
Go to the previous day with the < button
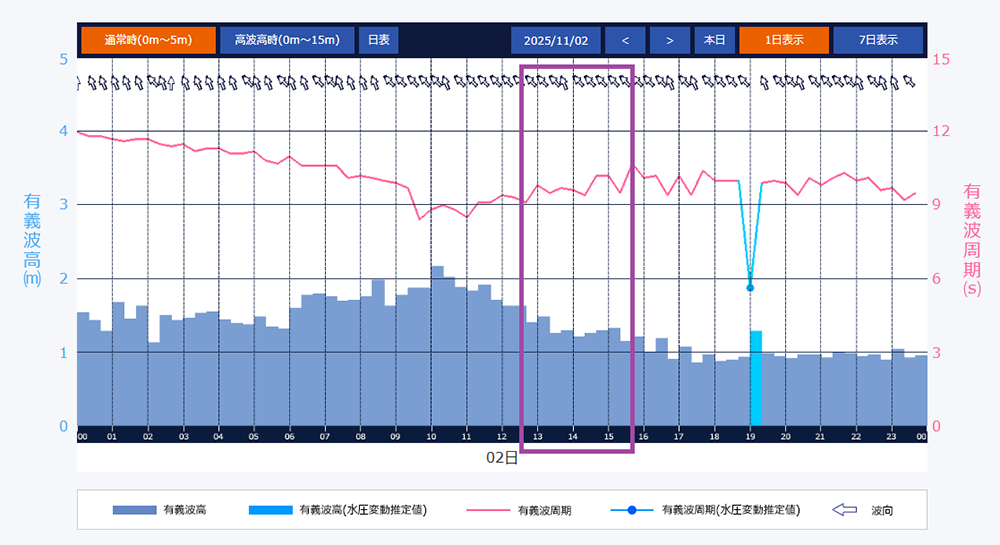coord(625,40)
